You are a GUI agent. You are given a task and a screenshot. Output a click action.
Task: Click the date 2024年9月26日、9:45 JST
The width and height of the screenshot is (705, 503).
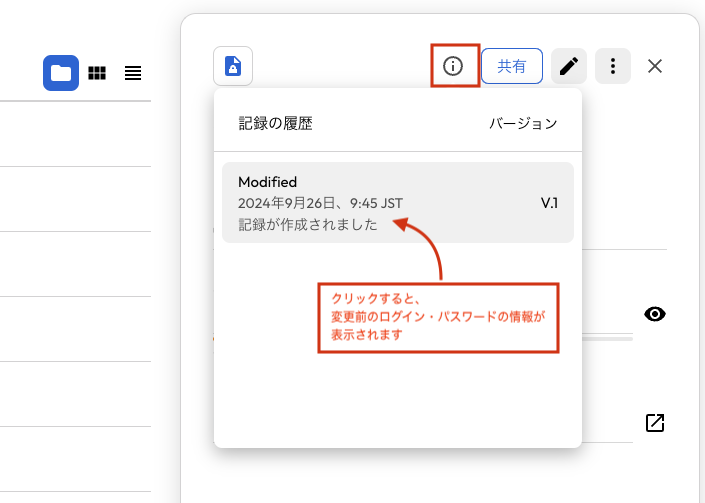point(320,203)
